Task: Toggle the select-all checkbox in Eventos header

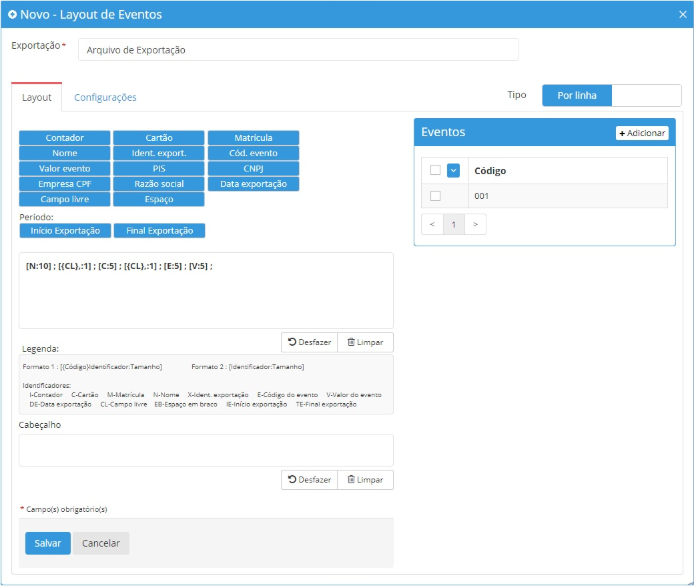Action: 435,170
